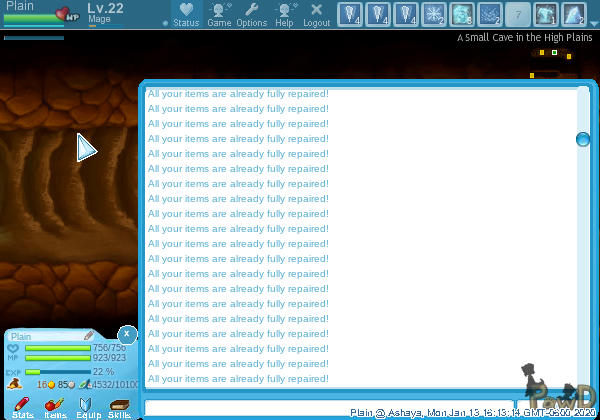
Task: Open the Help menu
Action: pyautogui.click(x=285, y=14)
